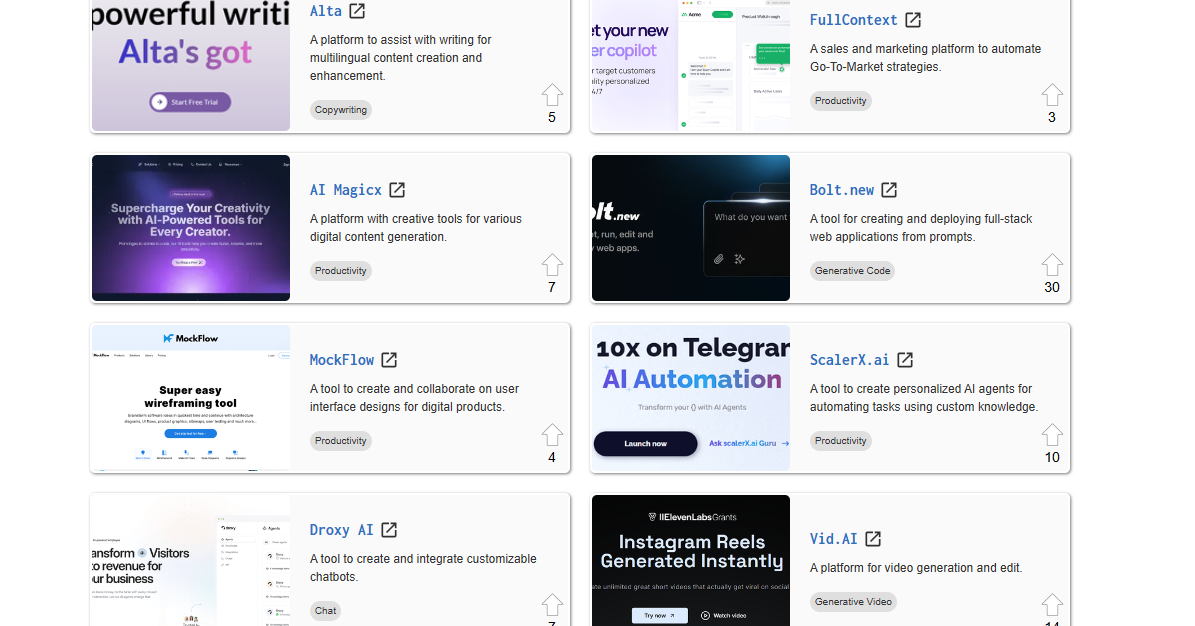This screenshot has width=1195, height=626.
Task: Open the AI Magicx title link
Action: (x=345, y=190)
